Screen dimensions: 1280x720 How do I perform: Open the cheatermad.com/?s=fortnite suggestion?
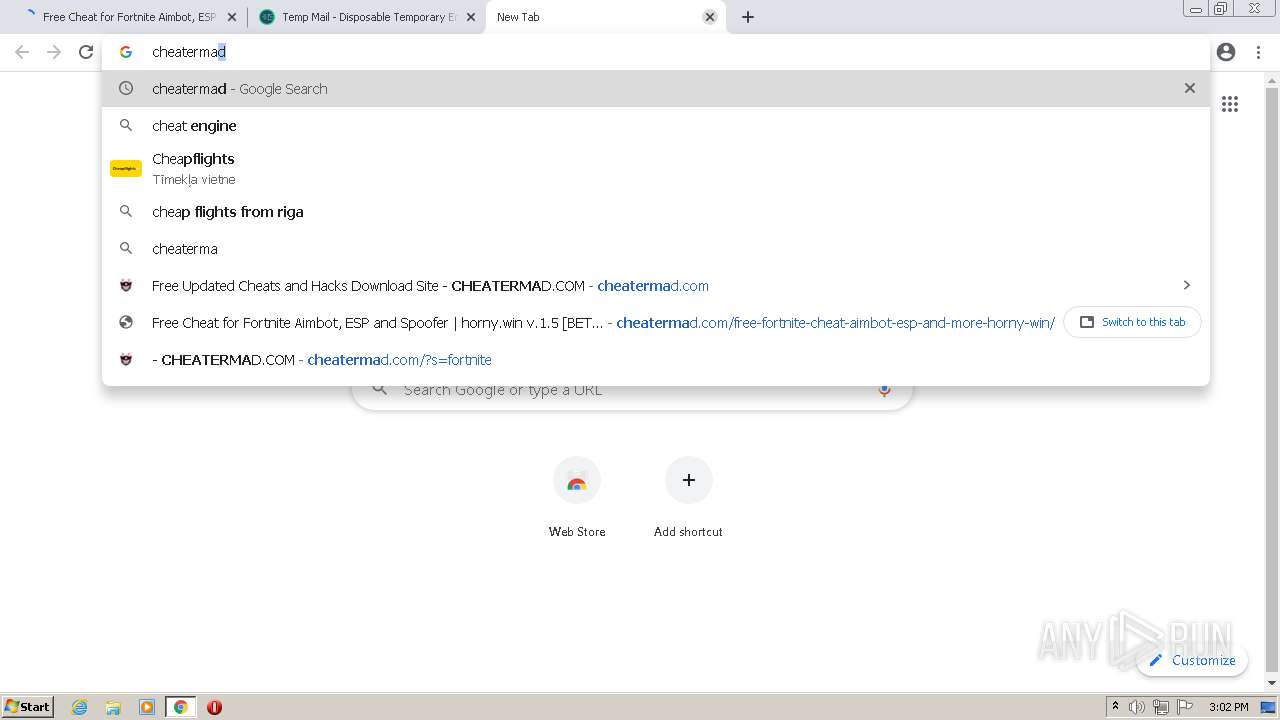click(x=656, y=359)
